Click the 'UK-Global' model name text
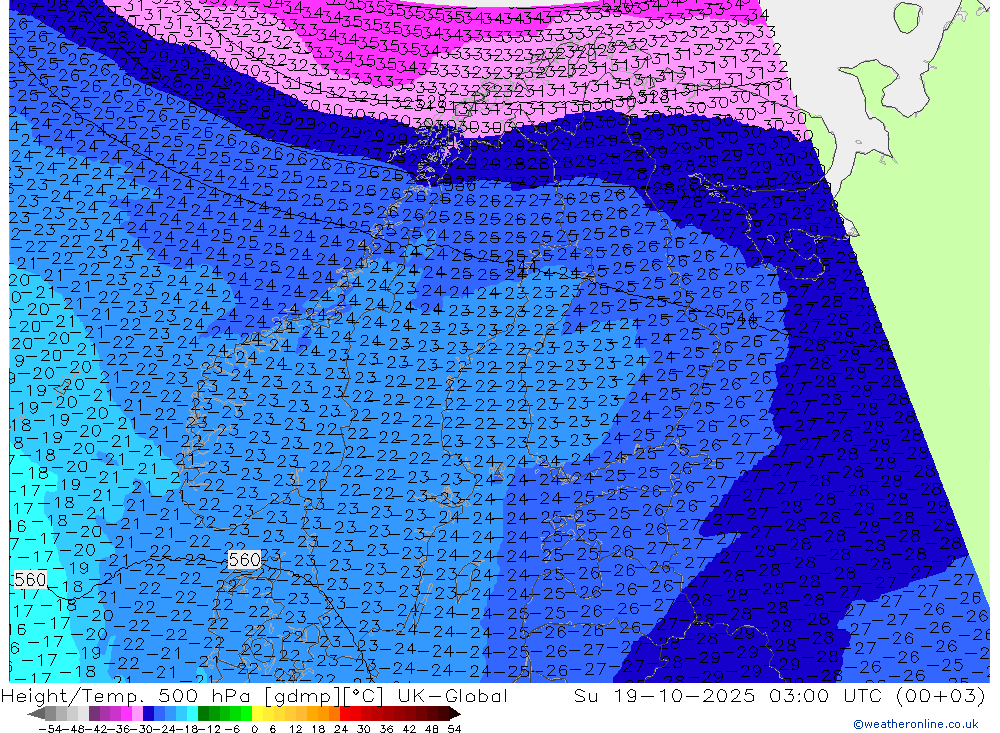This screenshot has width=1000, height=733. pyautogui.click(x=452, y=695)
